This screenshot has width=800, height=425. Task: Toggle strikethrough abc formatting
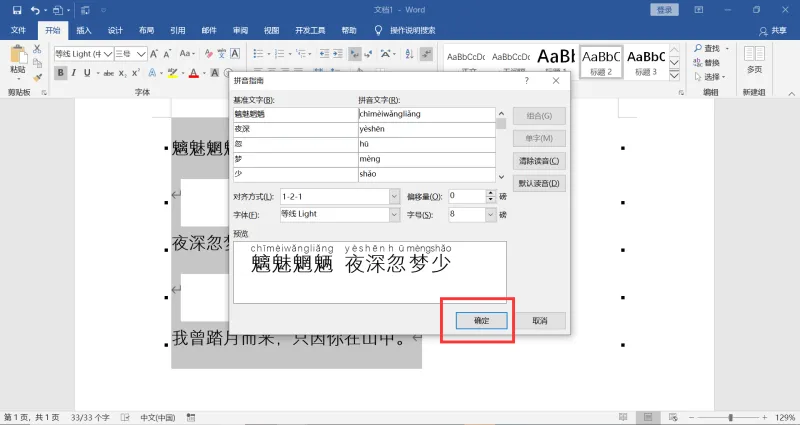pyautogui.click(x=109, y=73)
